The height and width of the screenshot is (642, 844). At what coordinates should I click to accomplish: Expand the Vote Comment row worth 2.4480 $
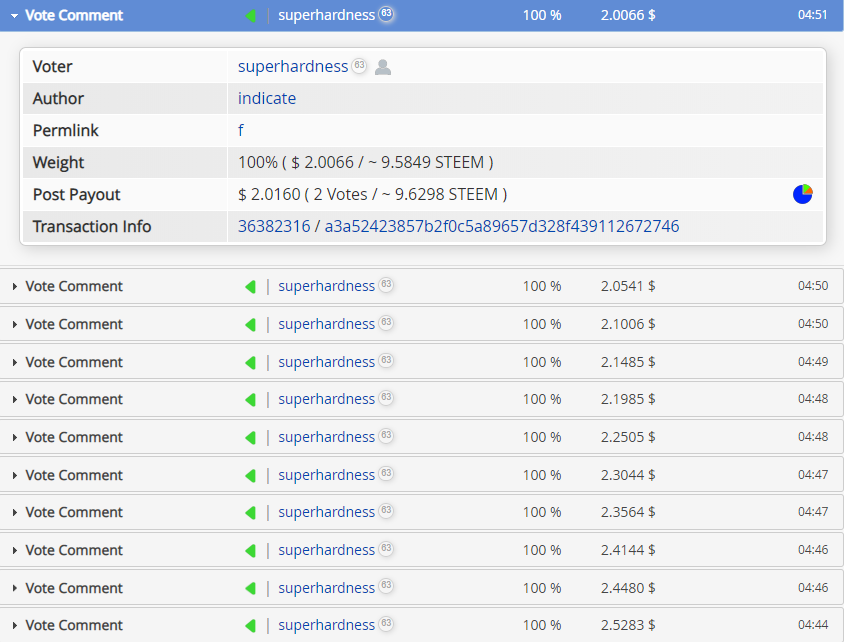421,588
